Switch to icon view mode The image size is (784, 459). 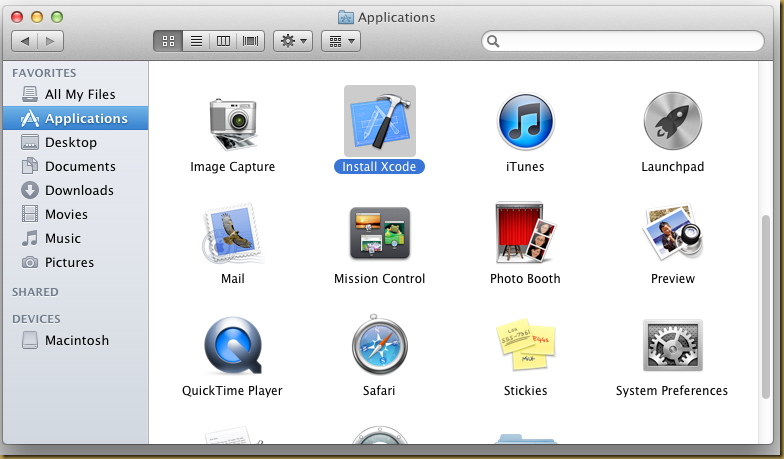(168, 41)
